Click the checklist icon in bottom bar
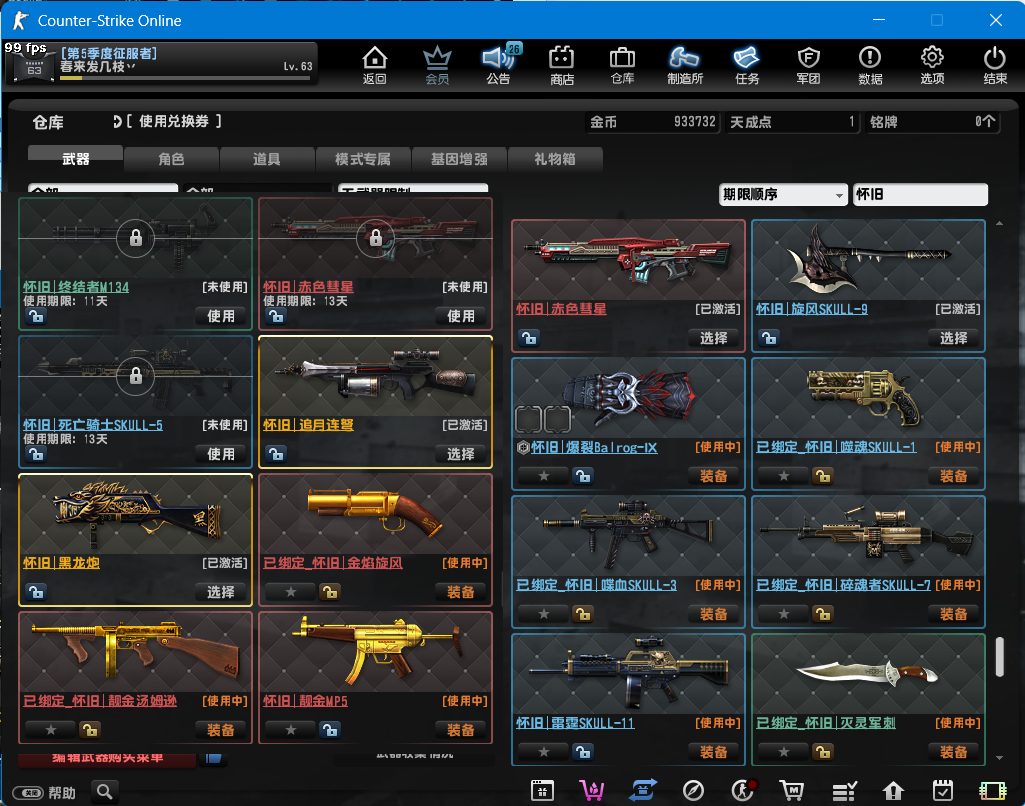This screenshot has height=806, width=1025. coord(844,792)
